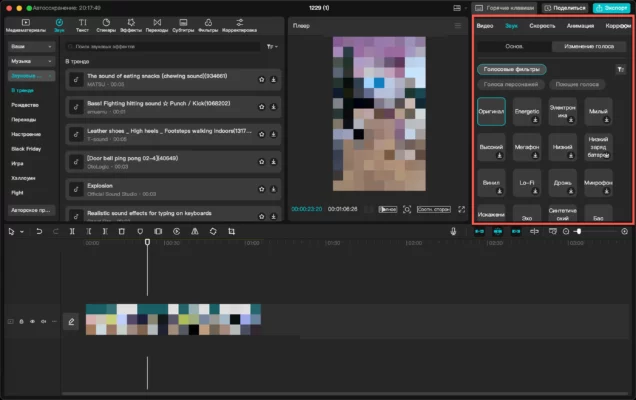Click the marker shield icon in toolbar
Image resolution: width=636 pixels, height=400 pixels.
[140, 231]
